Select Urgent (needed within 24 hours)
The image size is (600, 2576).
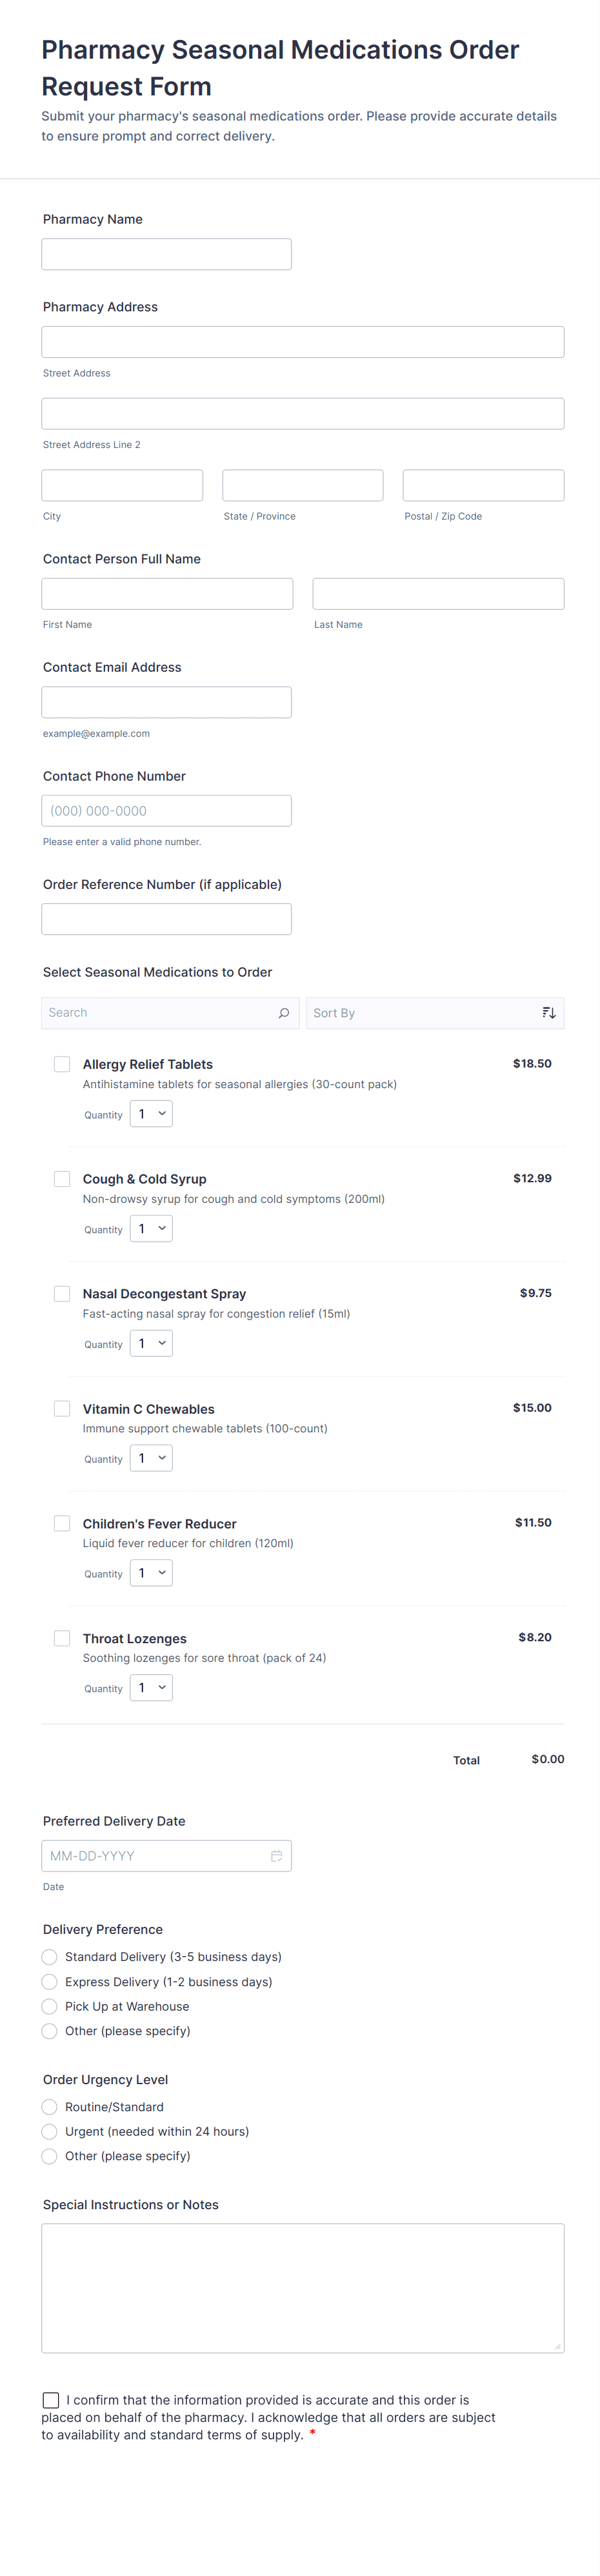point(50,2131)
